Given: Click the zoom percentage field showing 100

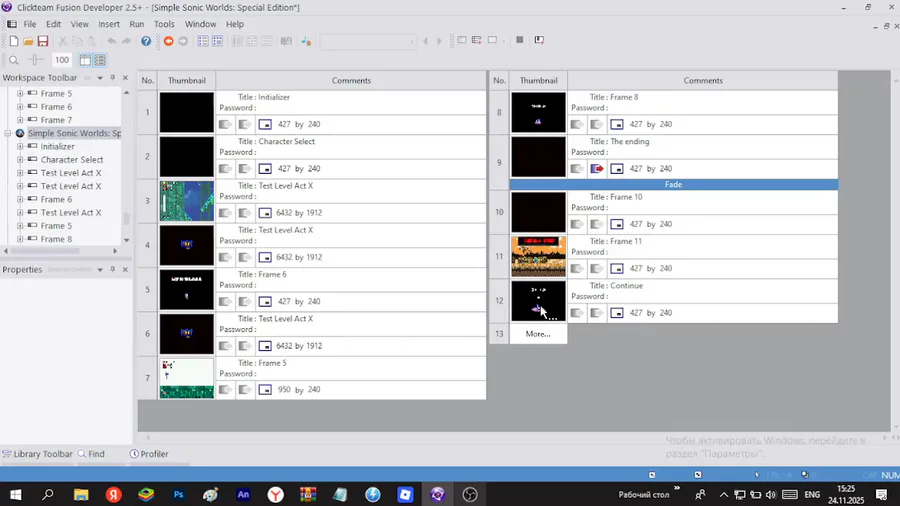Looking at the screenshot, I should (62, 60).
